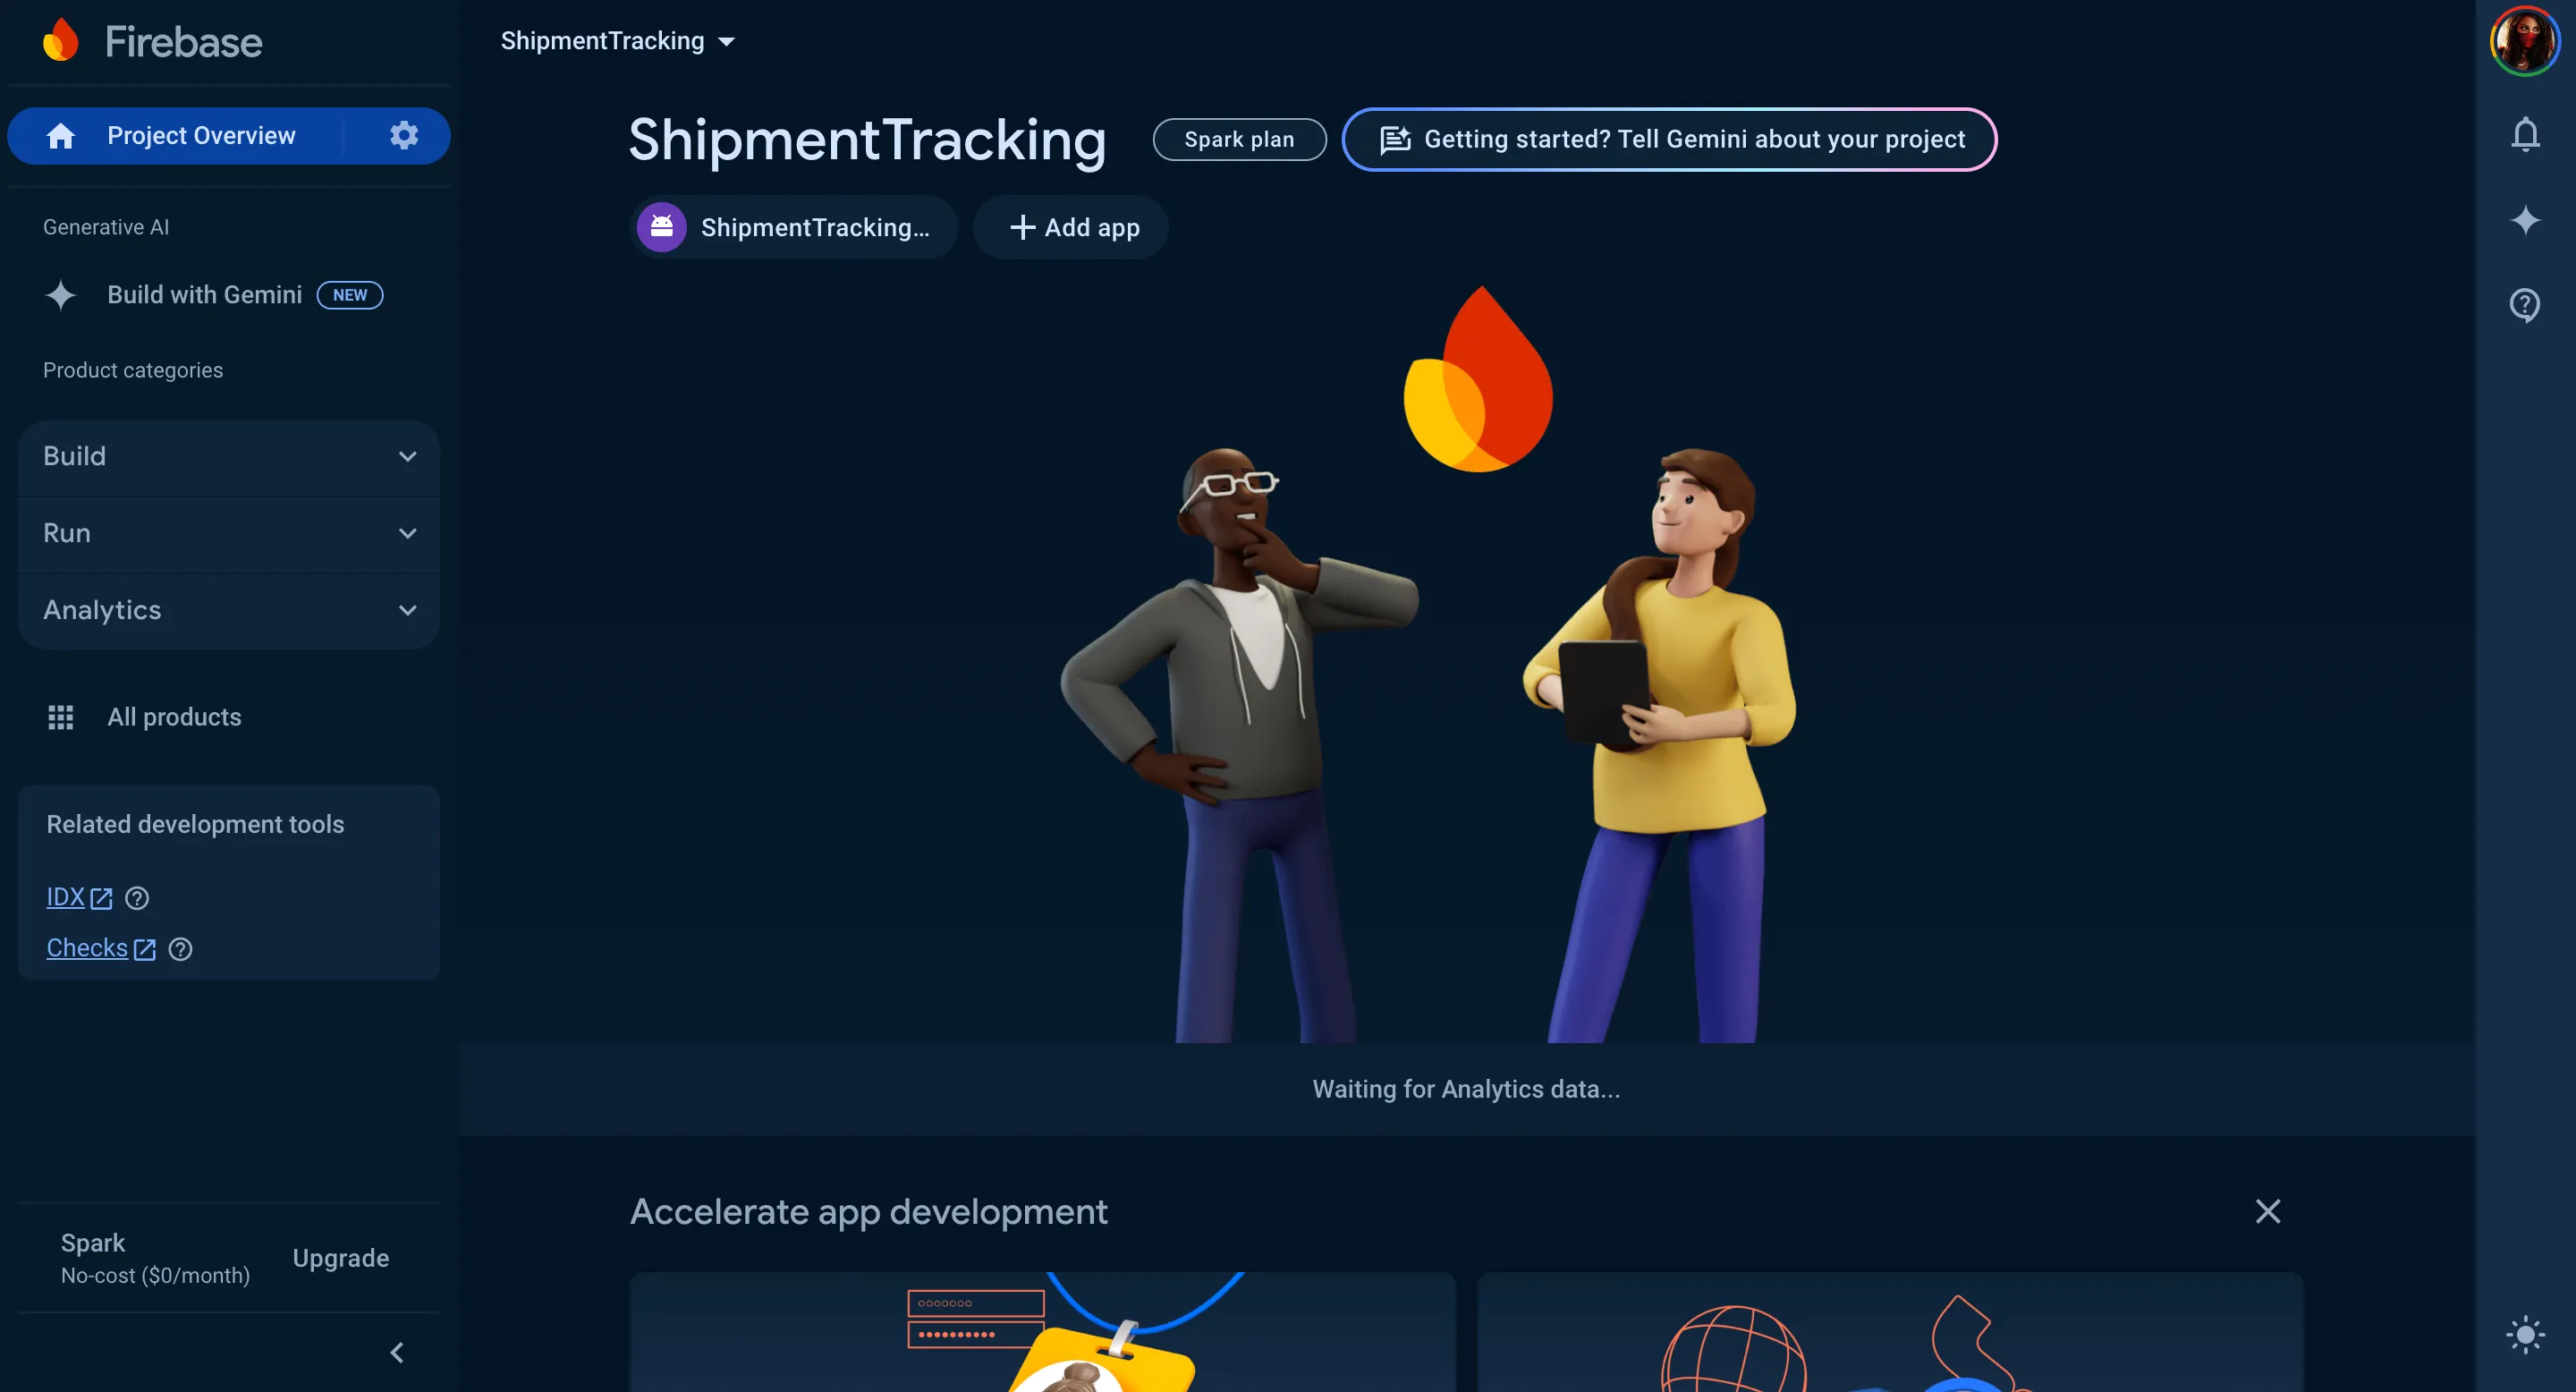Viewport: 2576px width, 1392px height.
Task: Click the Checks external link icon
Action: (145, 949)
